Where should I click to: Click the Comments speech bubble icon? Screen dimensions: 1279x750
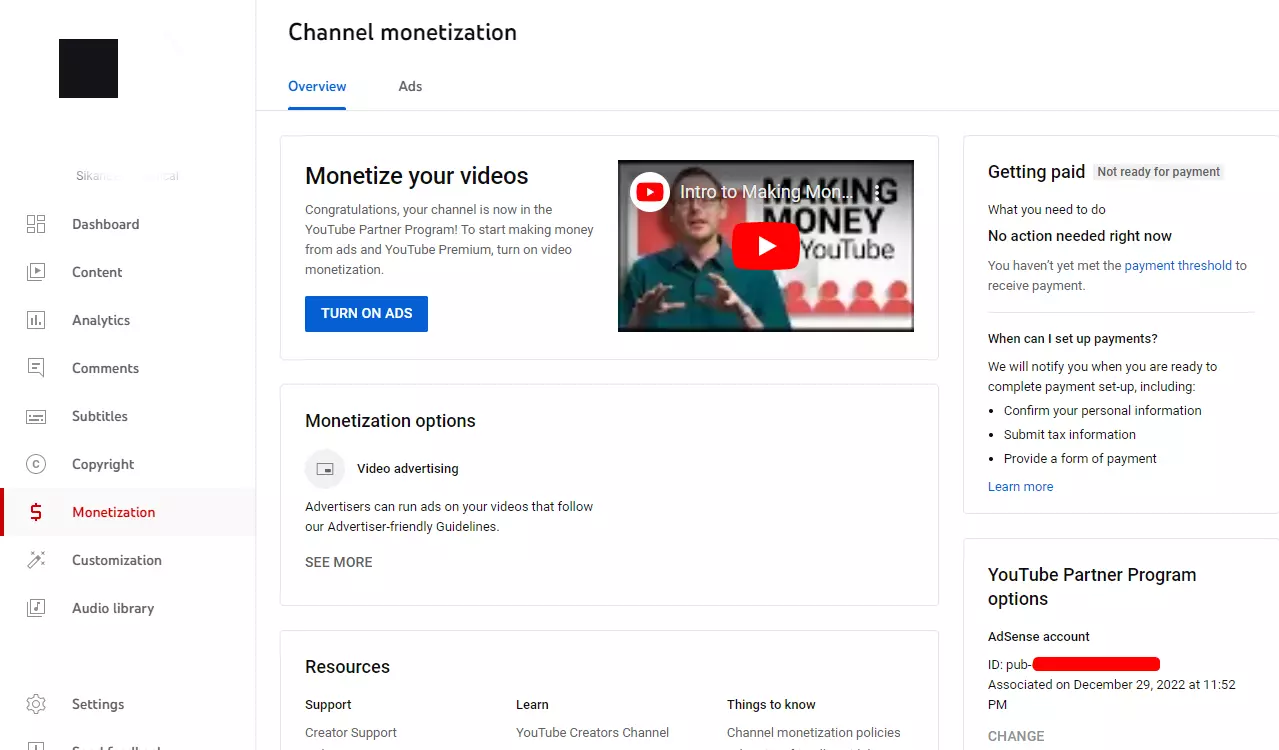(36, 368)
